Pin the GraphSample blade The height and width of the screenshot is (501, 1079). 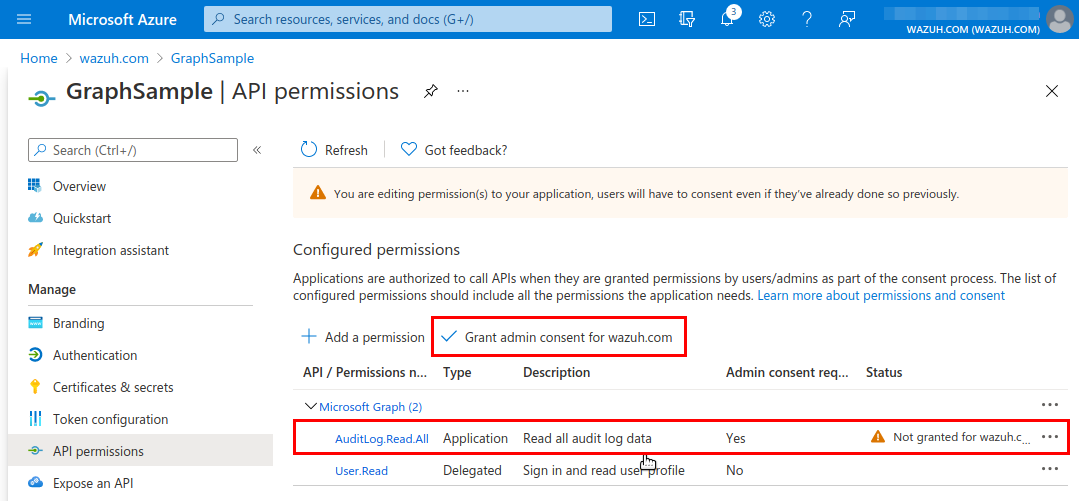[431, 91]
